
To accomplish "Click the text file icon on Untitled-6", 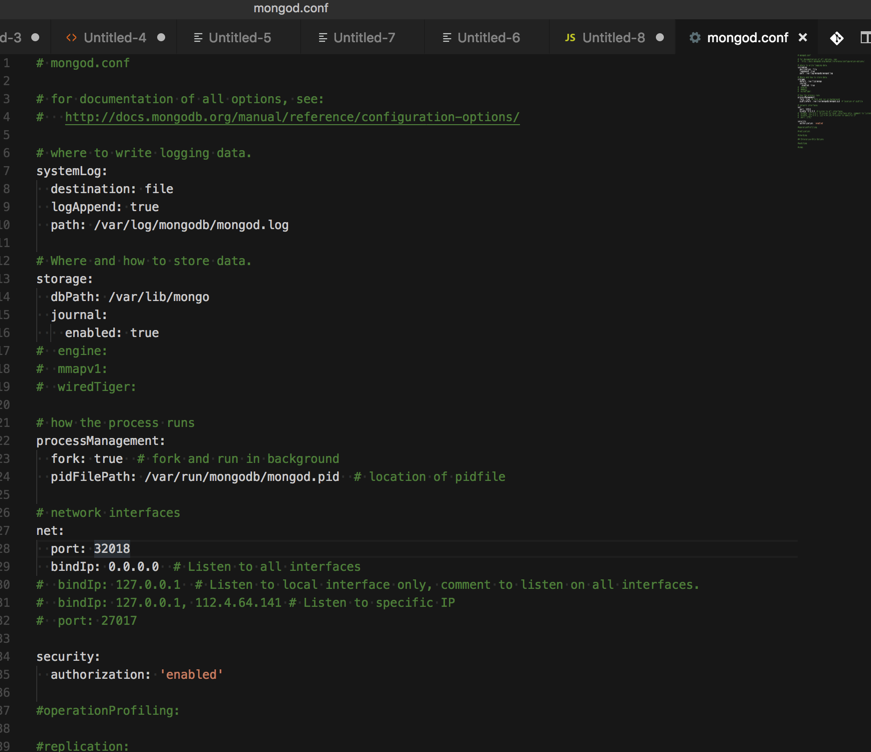I will tap(447, 38).
